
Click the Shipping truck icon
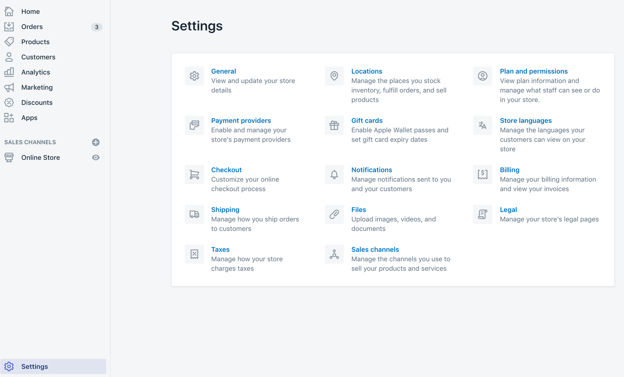(x=194, y=215)
